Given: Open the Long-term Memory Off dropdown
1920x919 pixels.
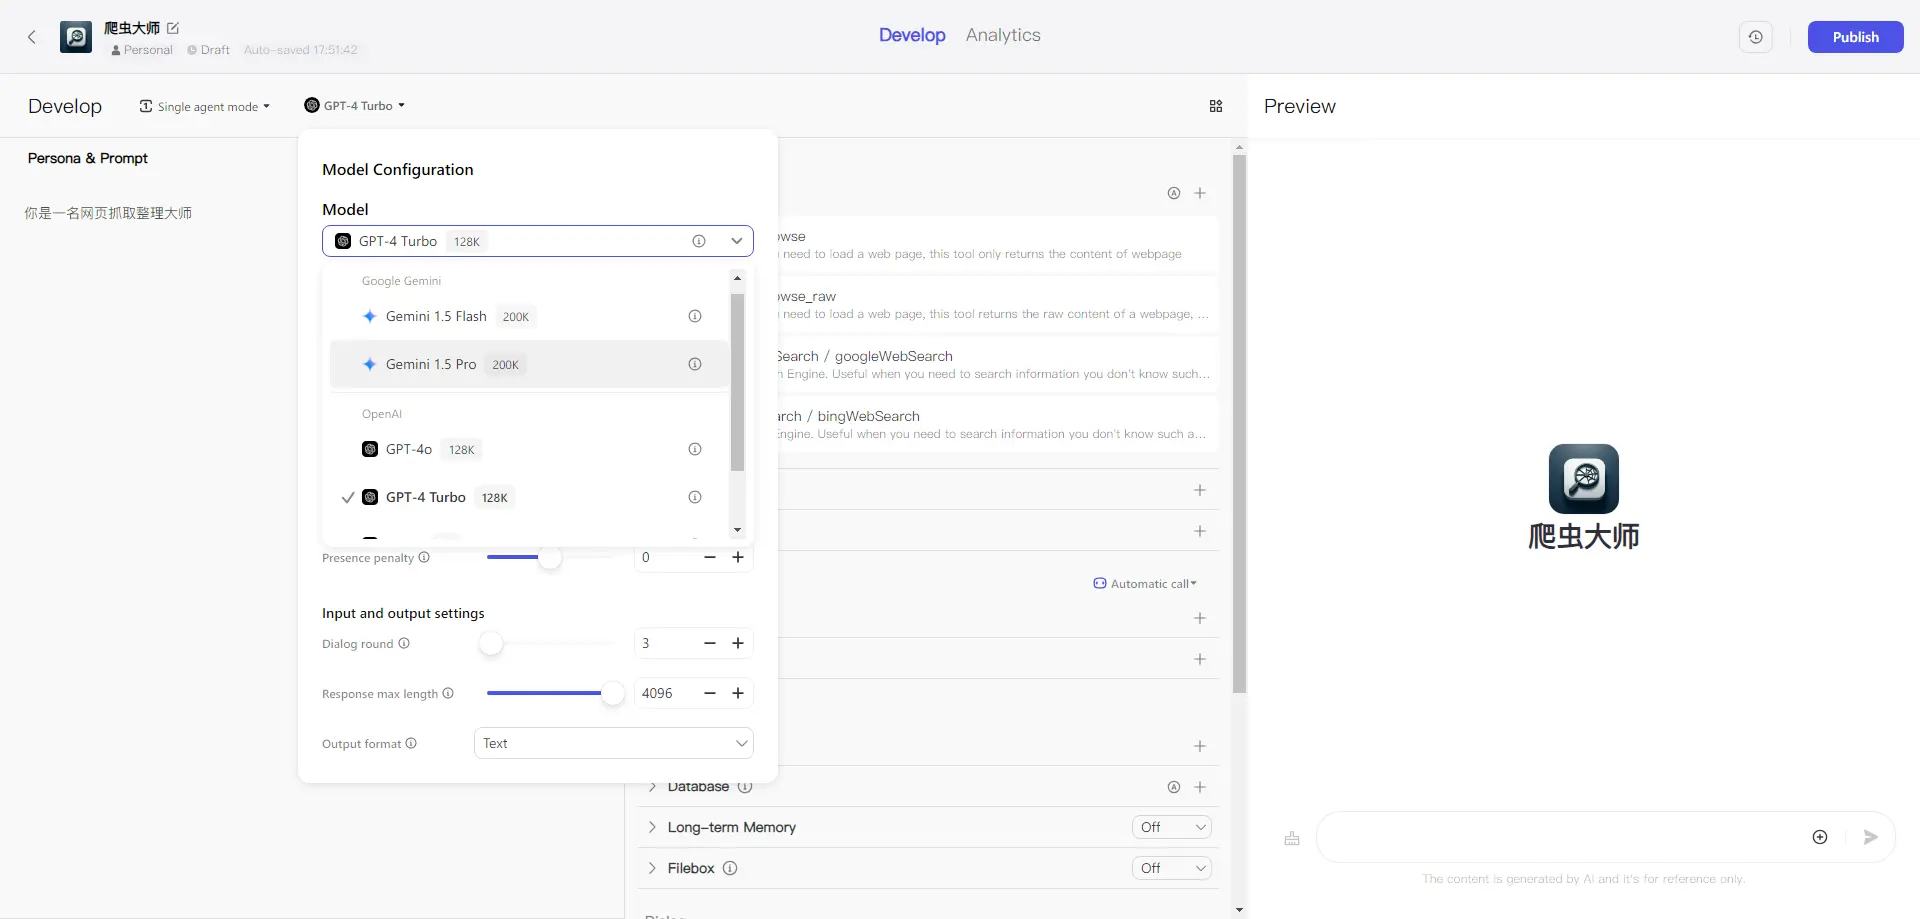Looking at the screenshot, I should pos(1172,827).
